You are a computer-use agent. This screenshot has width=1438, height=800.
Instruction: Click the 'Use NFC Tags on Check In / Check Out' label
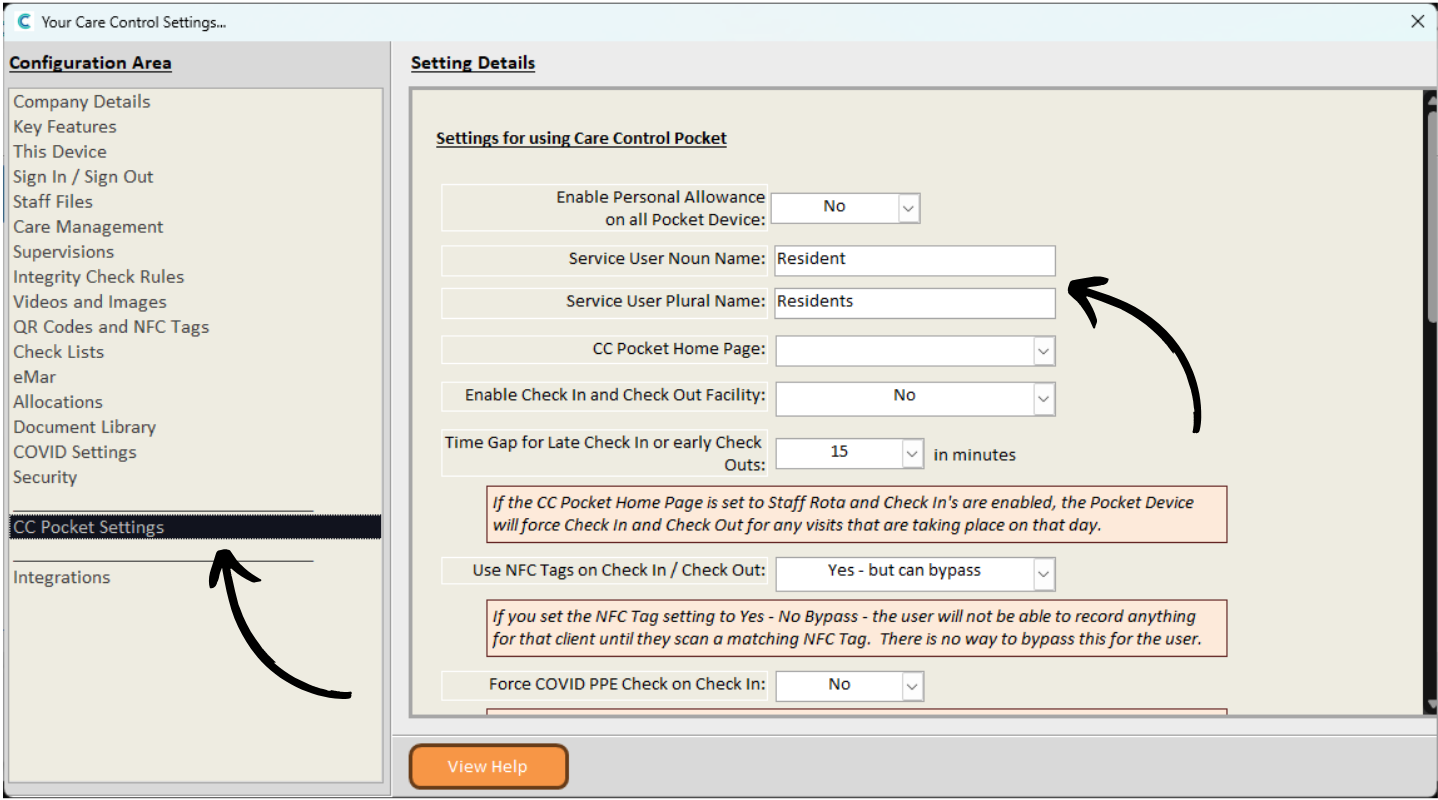tap(605, 571)
